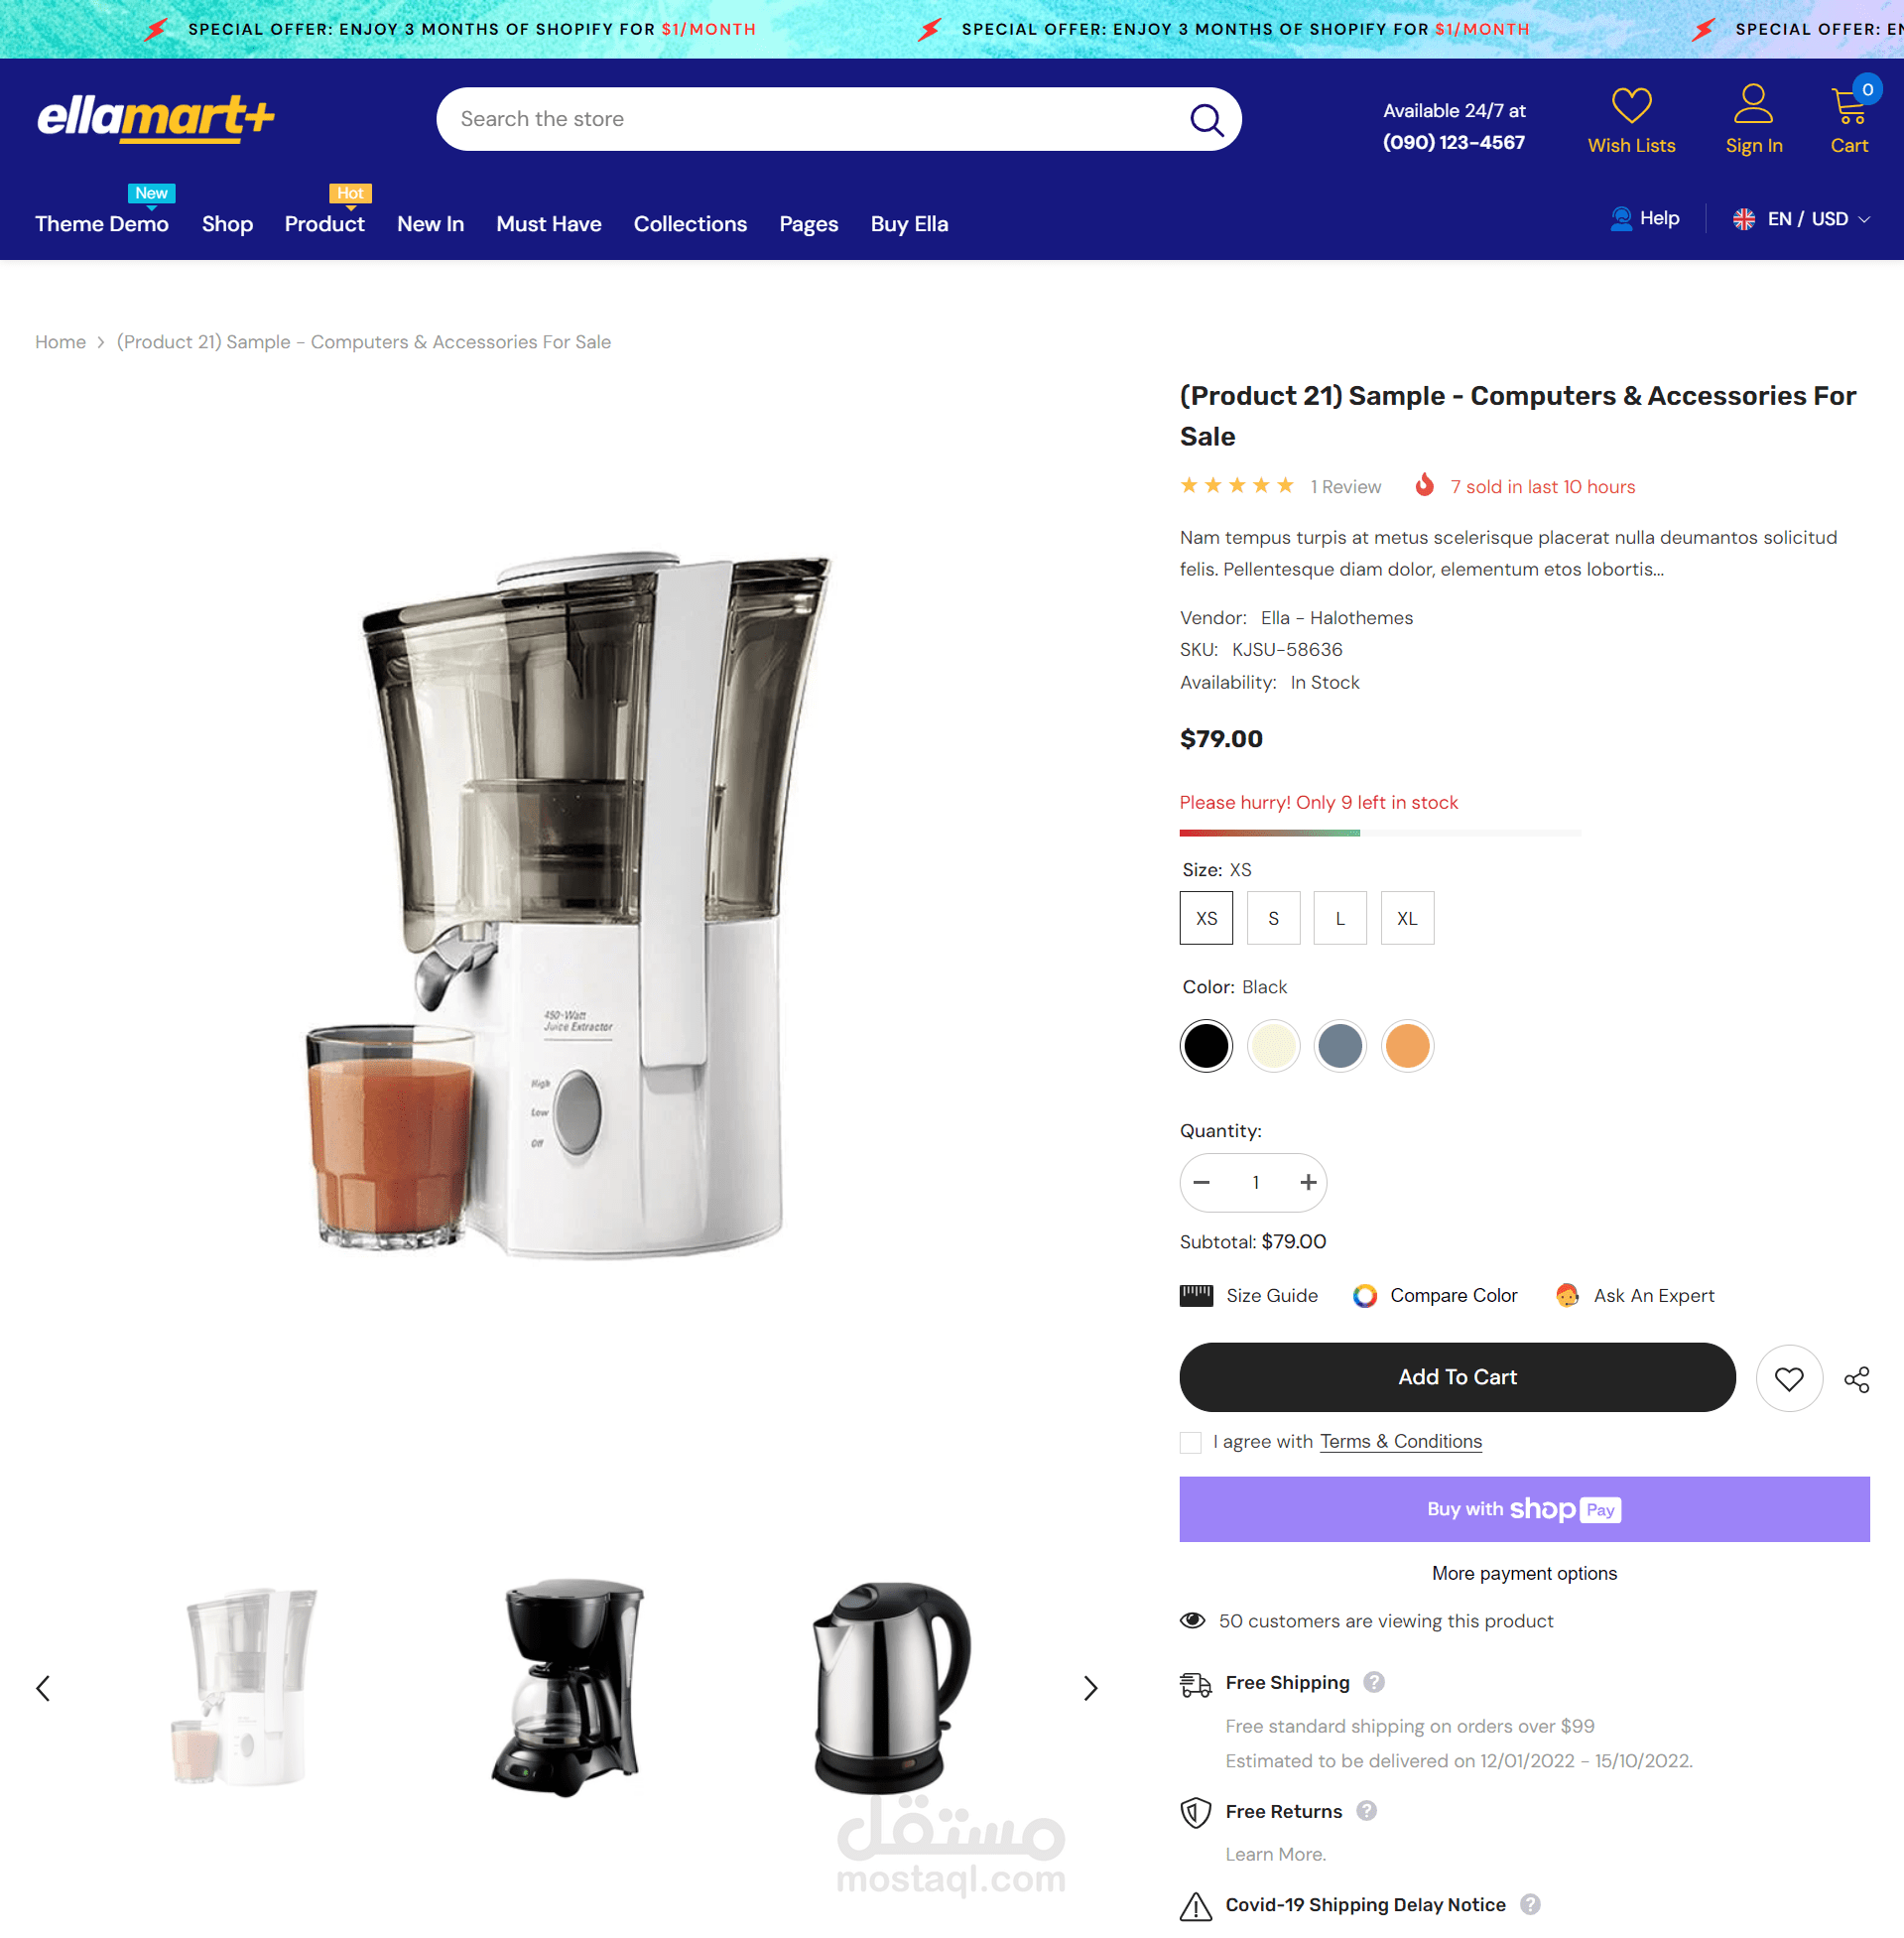Select the coffee maker thumbnail

568,1688
